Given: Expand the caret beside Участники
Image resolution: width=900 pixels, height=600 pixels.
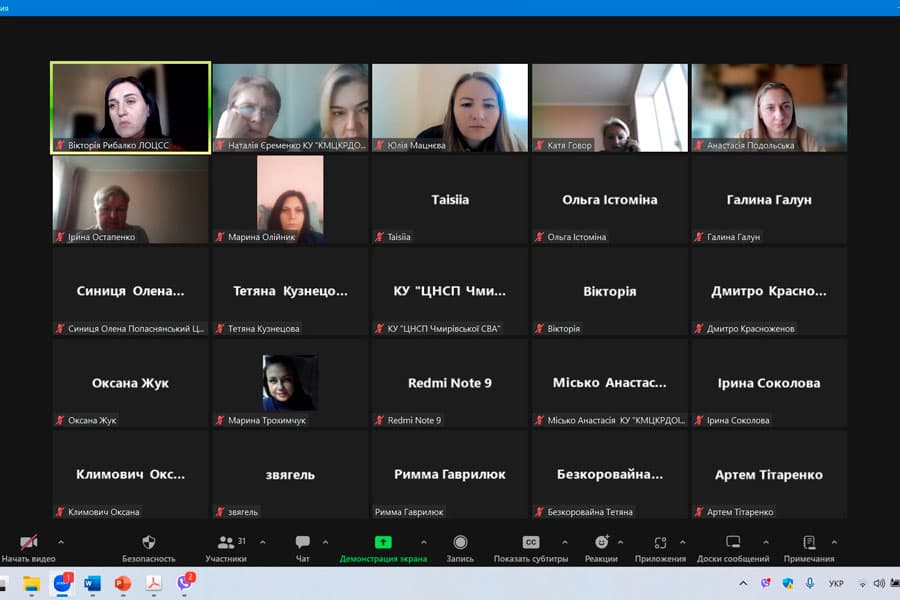Looking at the screenshot, I should pyautogui.click(x=262, y=541).
